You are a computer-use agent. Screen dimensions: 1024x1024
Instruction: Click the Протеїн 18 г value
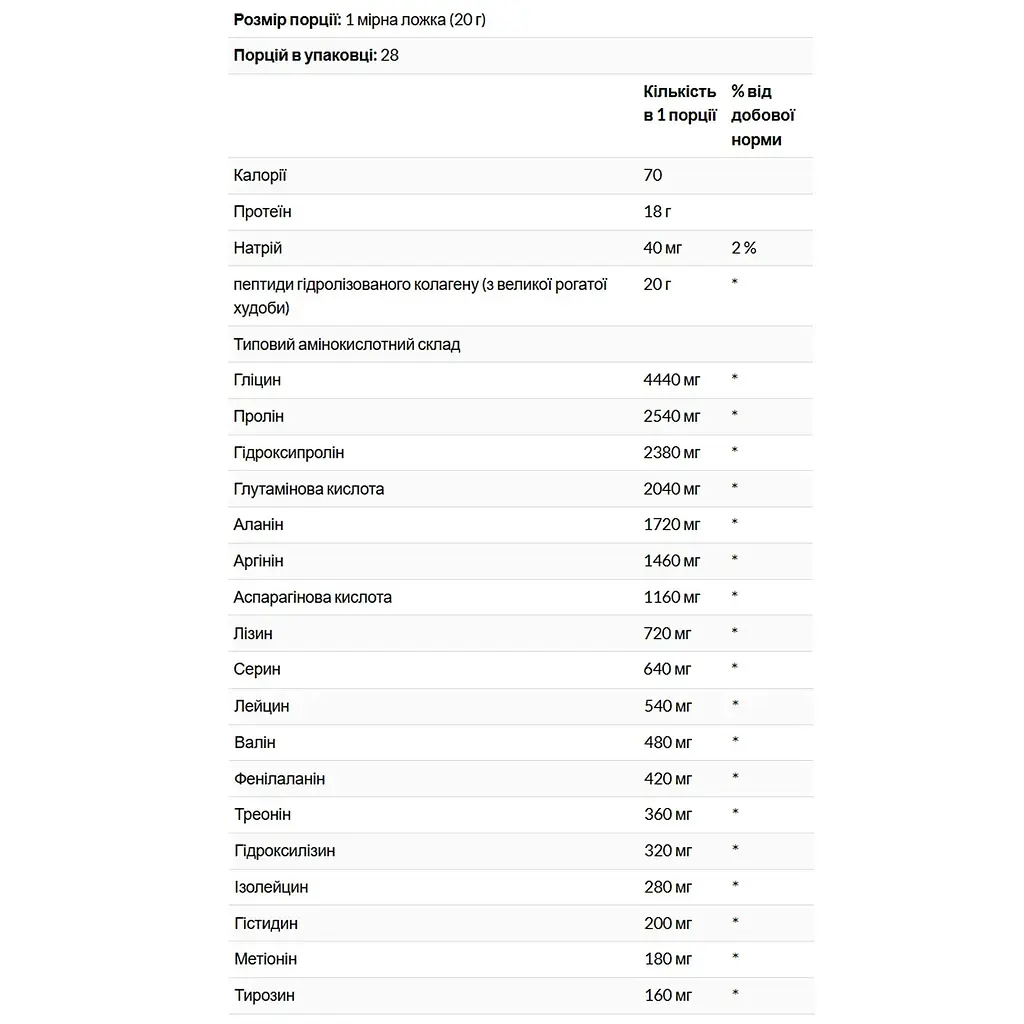click(657, 212)
